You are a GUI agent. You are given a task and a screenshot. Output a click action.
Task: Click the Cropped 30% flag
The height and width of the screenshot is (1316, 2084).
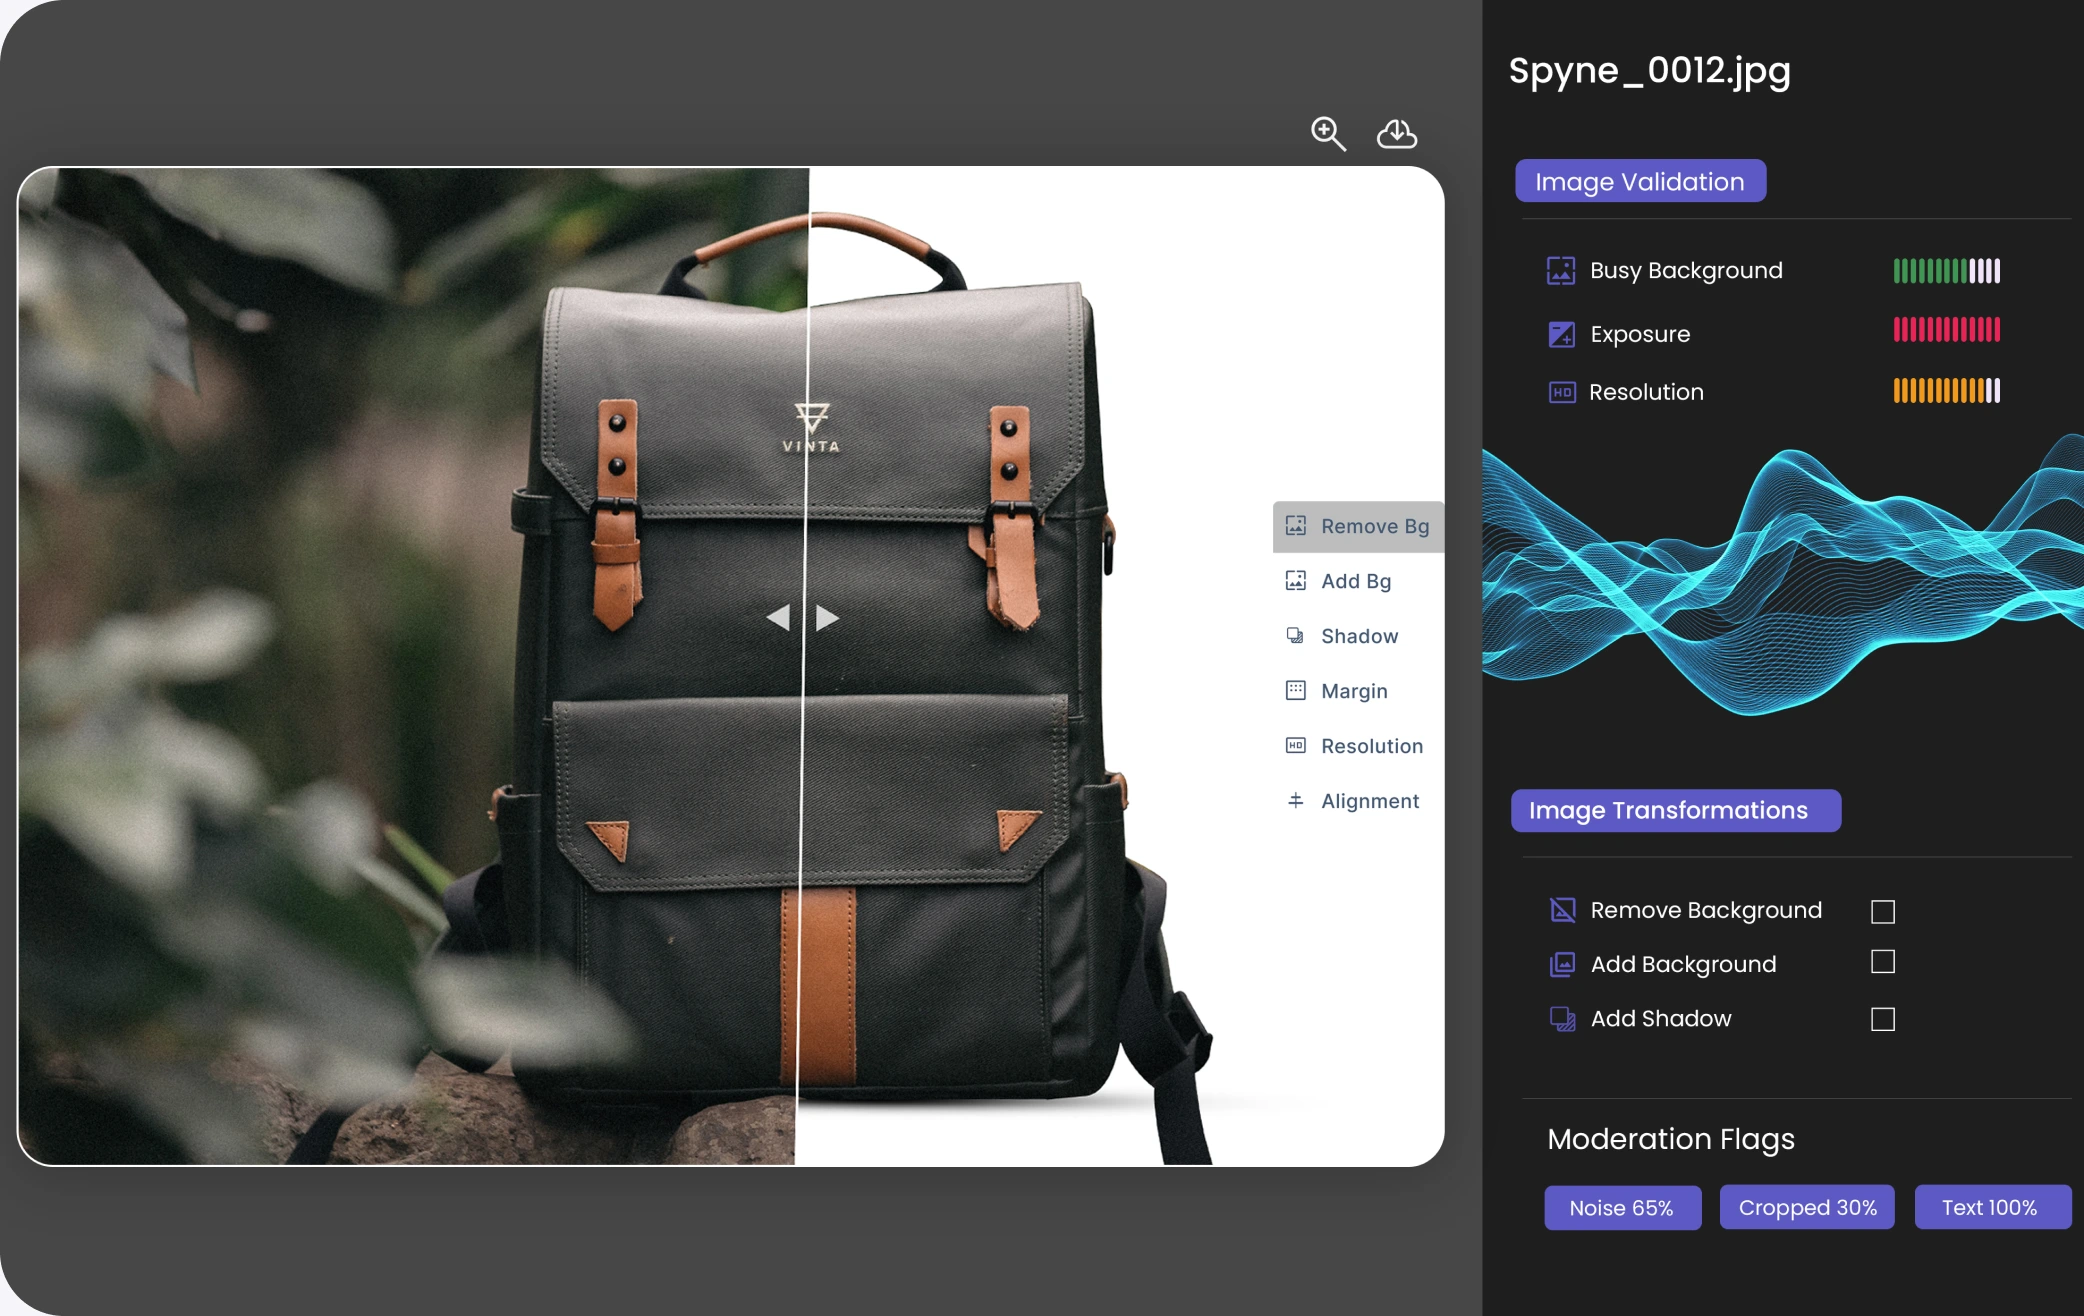[x=1807, y=1208]
